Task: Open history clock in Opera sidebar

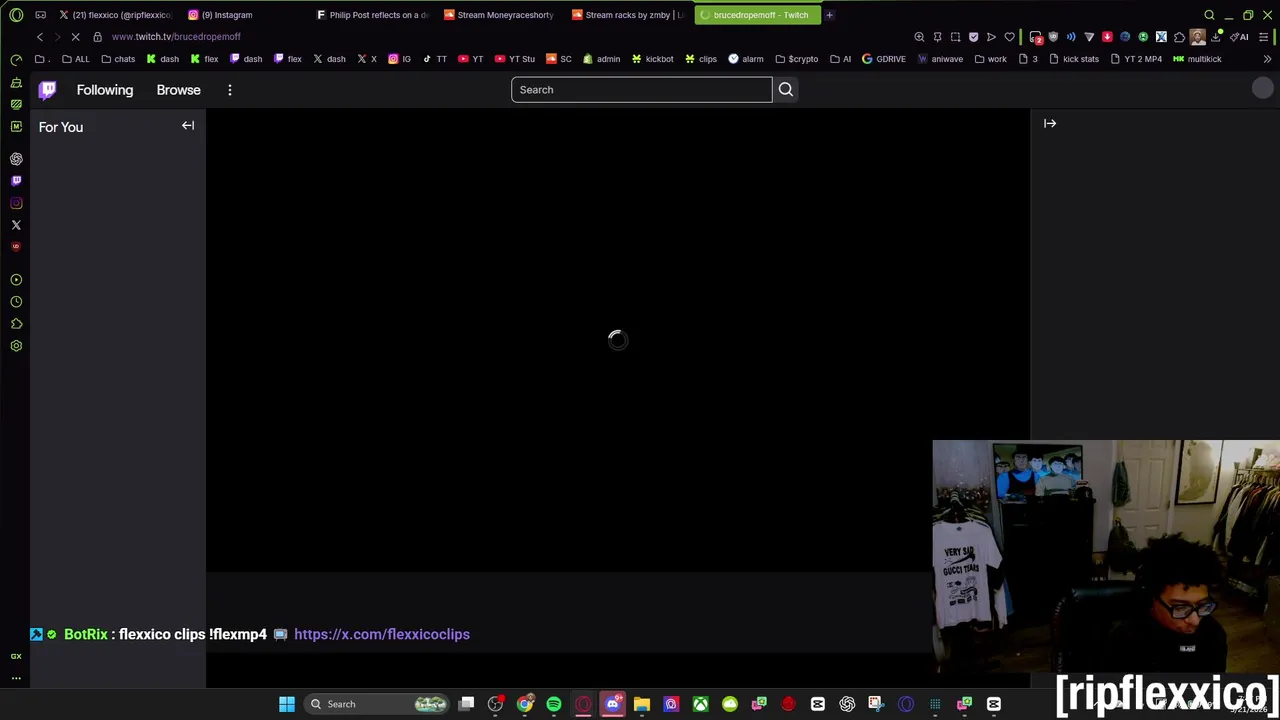Action: (x=16, y=302)
